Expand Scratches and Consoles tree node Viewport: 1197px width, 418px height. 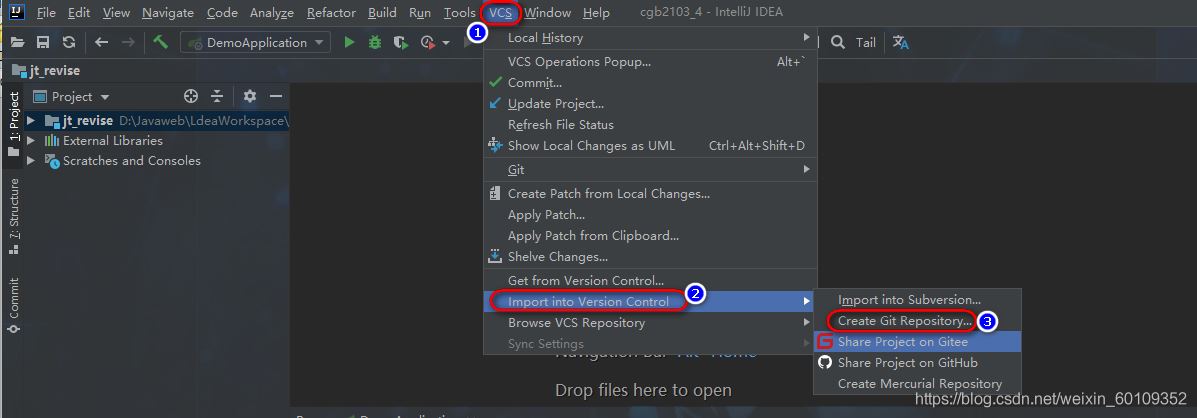point(31,160)
